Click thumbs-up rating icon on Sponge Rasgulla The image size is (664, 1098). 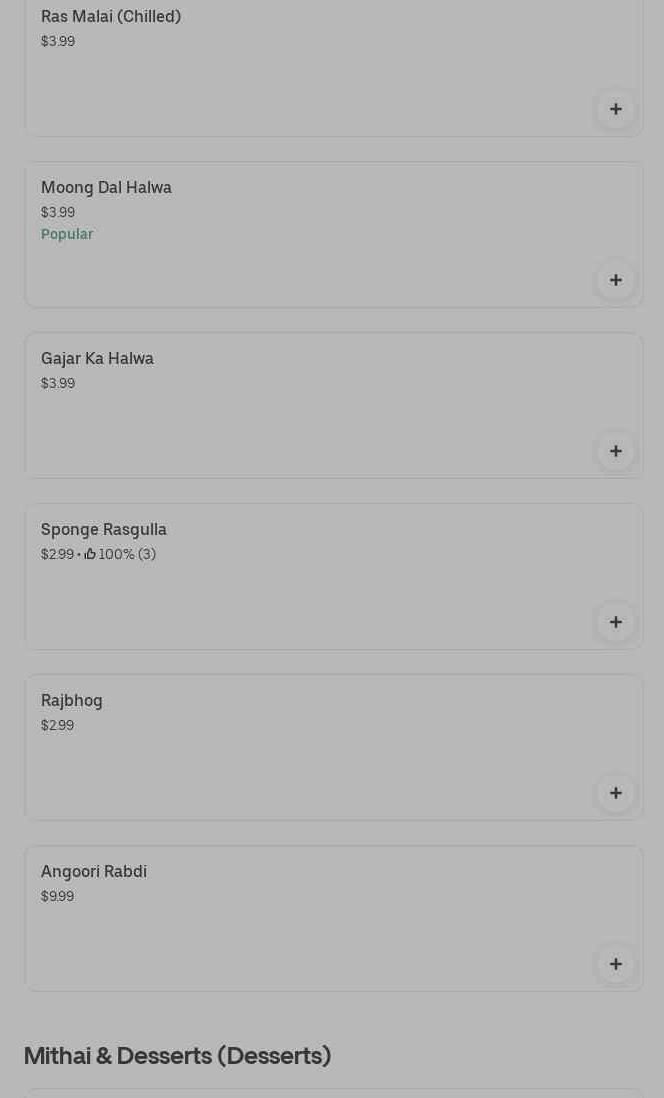point(90,554)
